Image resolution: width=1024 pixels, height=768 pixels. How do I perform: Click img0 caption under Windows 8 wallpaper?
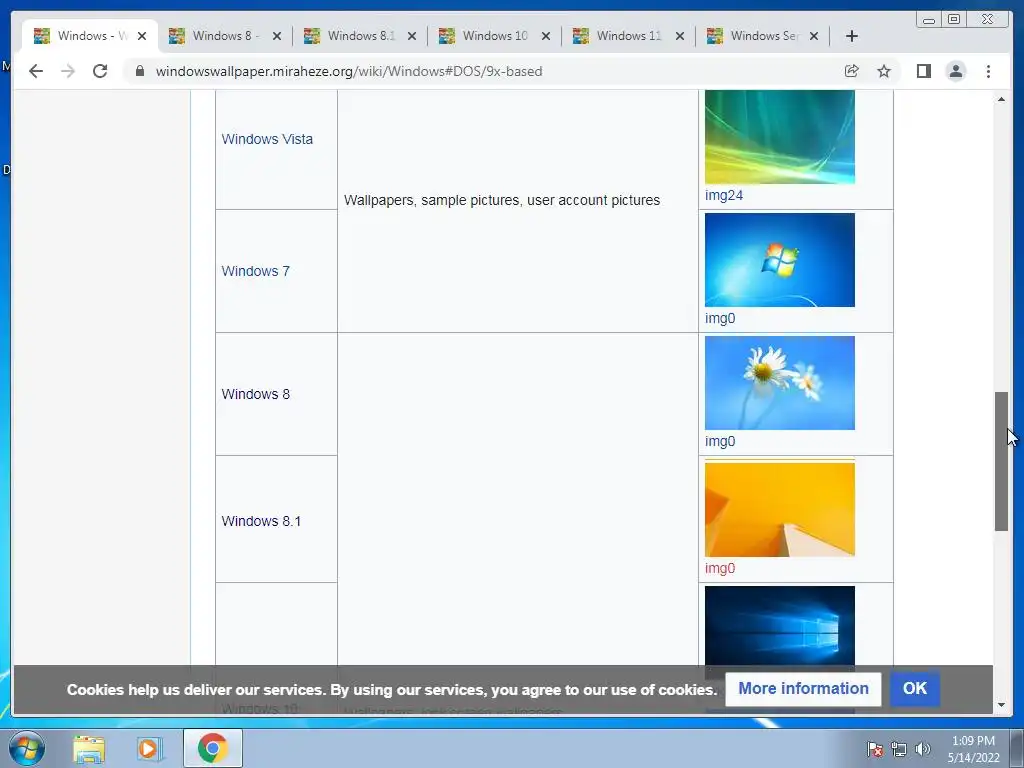click(720, 441)
